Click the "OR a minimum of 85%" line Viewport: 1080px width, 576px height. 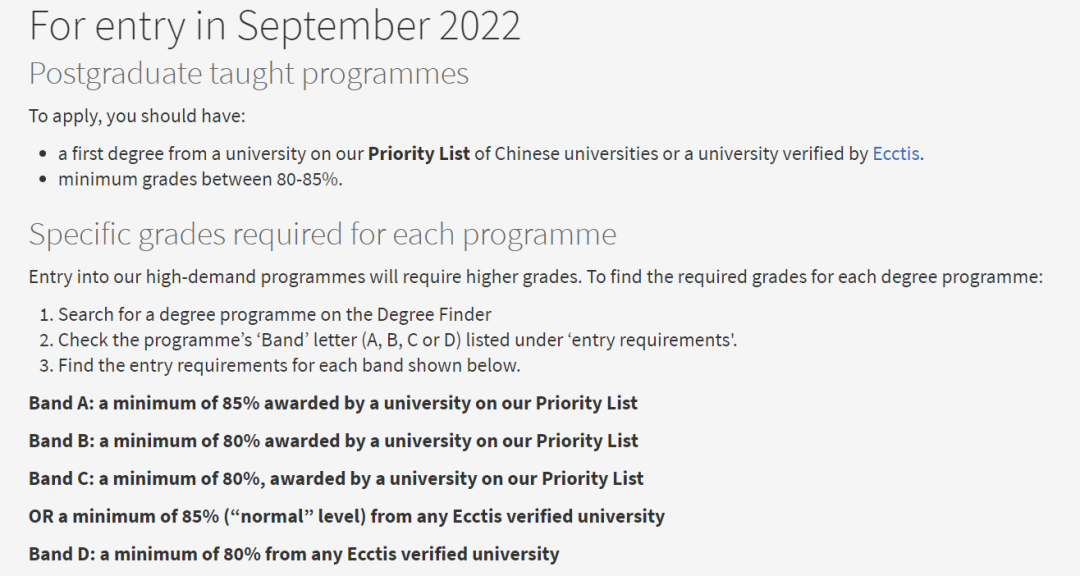click(x=346, y=516)
